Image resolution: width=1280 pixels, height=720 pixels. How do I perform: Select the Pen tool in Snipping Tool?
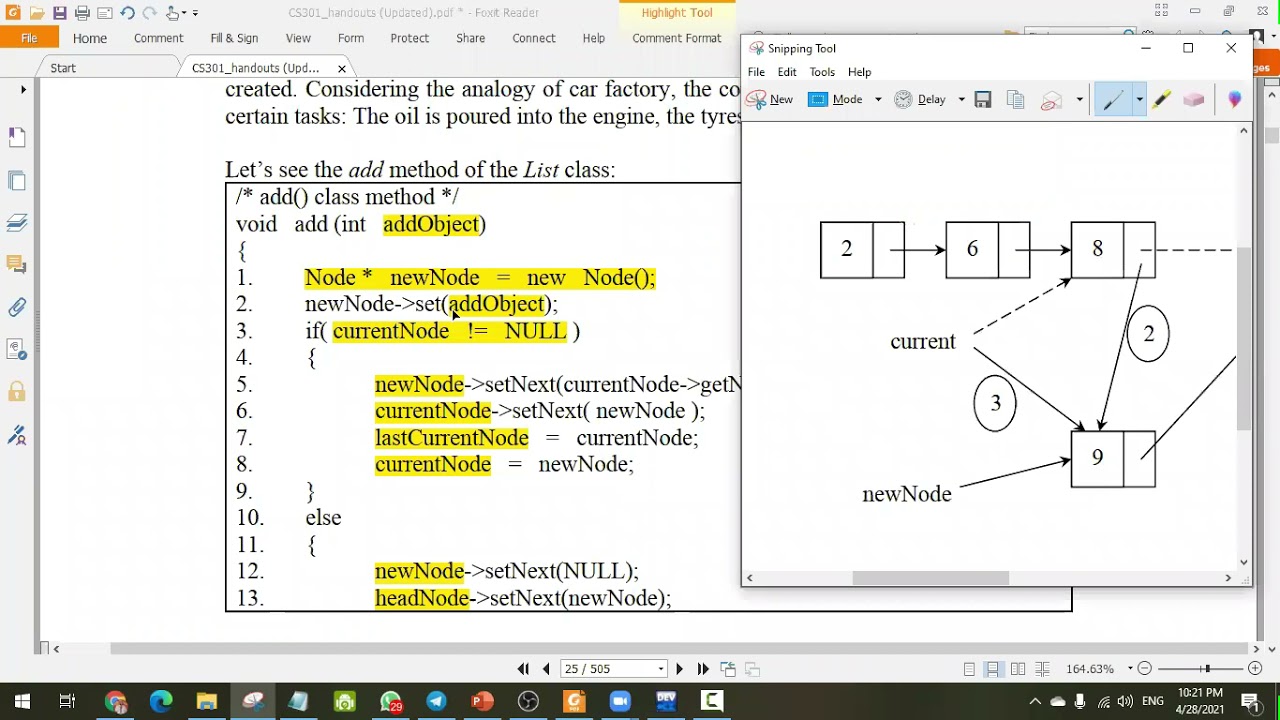pos(1113,99)
